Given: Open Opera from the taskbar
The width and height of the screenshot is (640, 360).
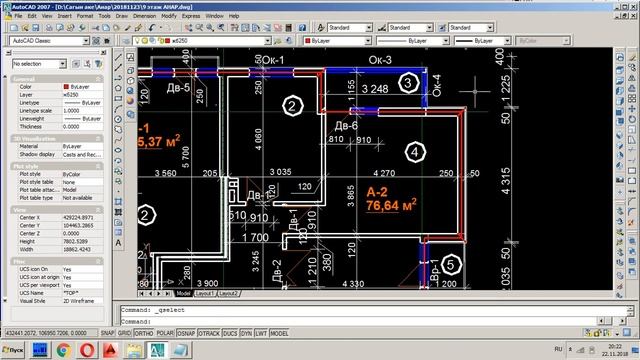Looking at the screenshot, I should [87, 350].
